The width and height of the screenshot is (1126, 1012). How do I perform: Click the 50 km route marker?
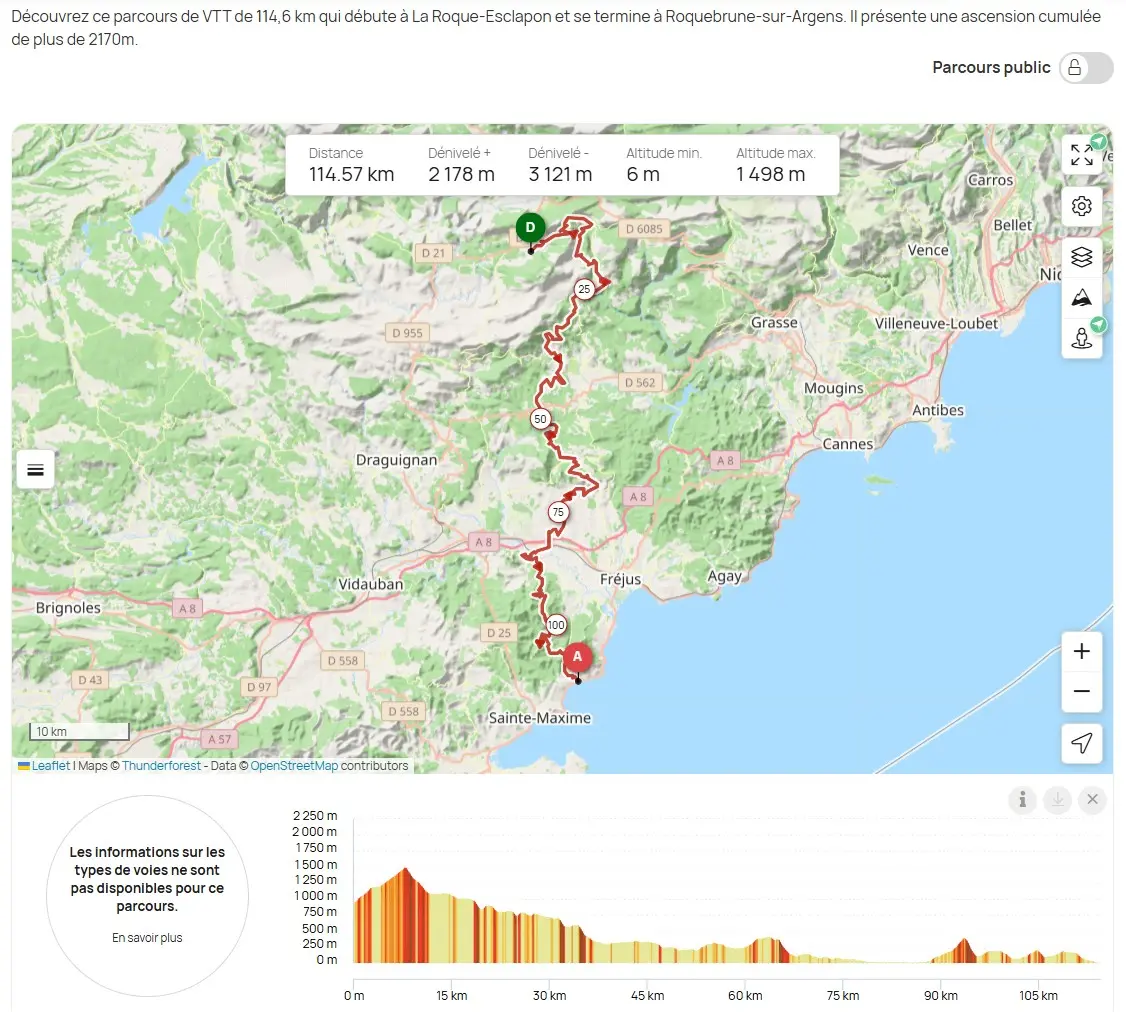(540, 419)
